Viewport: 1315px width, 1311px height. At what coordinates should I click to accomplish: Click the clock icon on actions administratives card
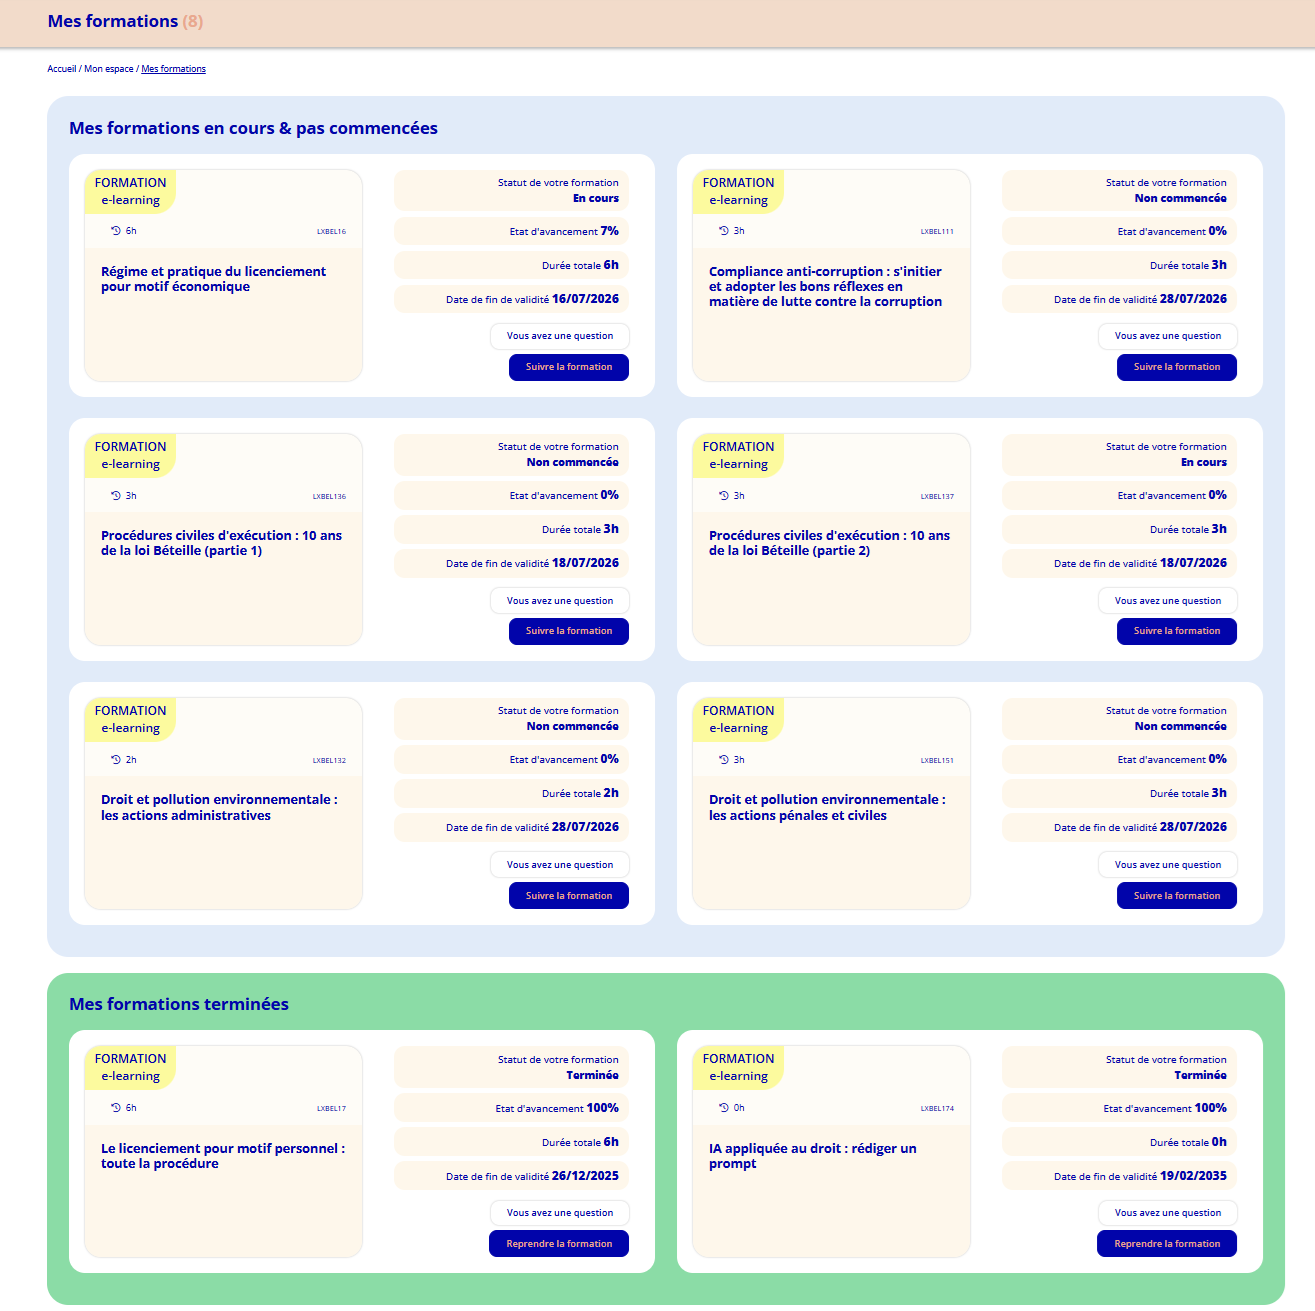(x=116, y=760)
